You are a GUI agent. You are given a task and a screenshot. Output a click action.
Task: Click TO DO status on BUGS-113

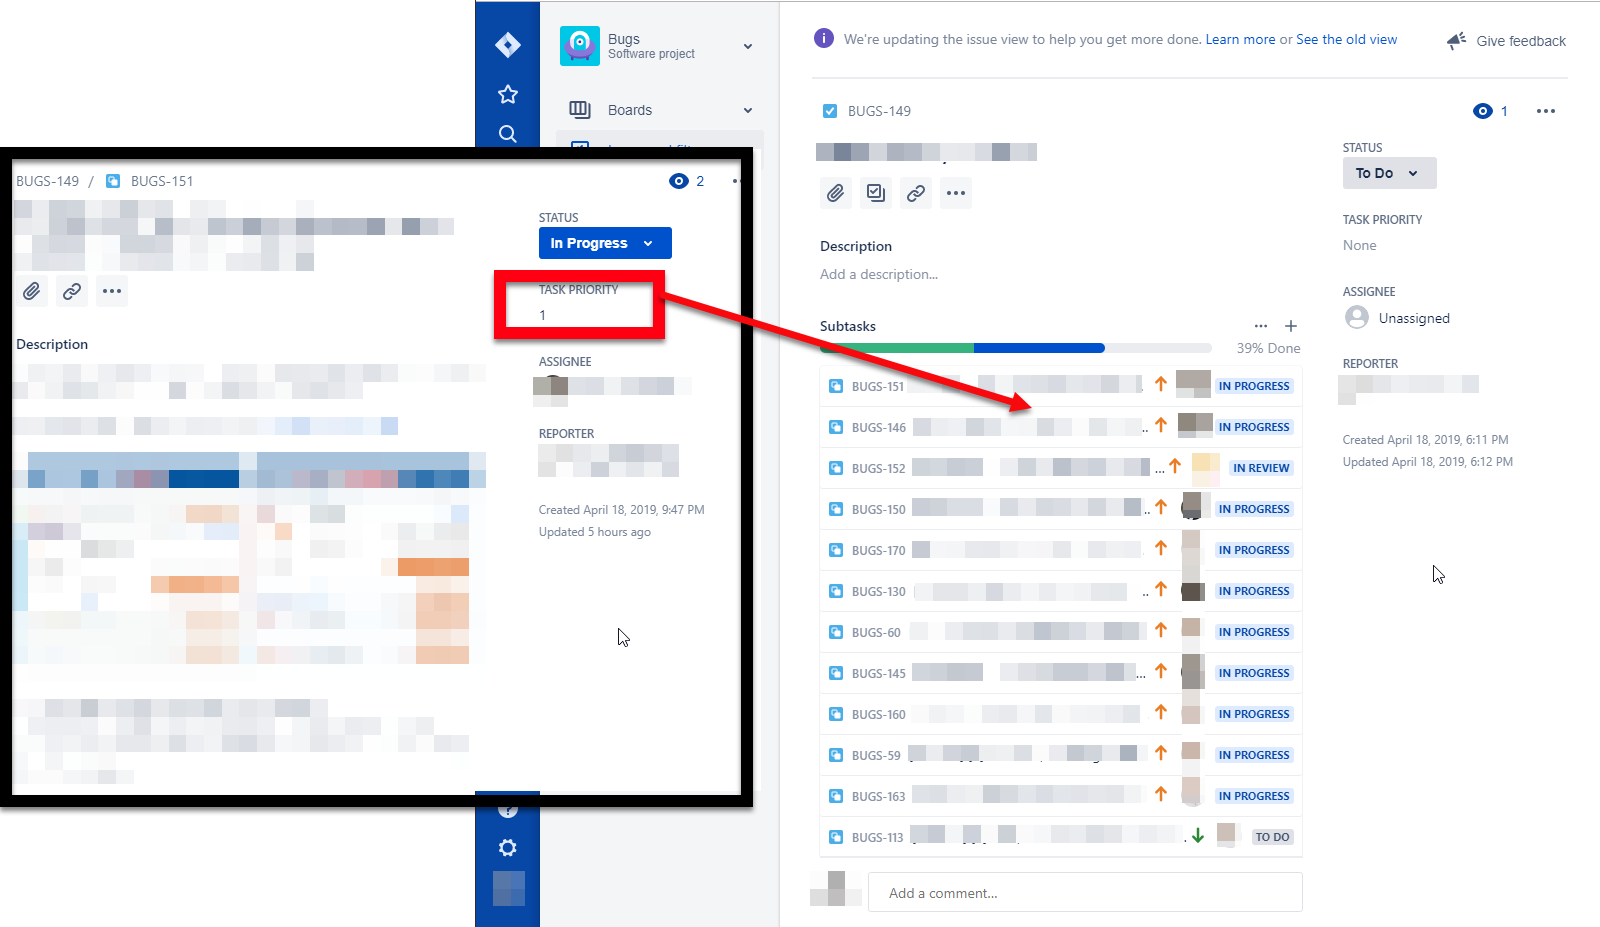[1272, 837]
